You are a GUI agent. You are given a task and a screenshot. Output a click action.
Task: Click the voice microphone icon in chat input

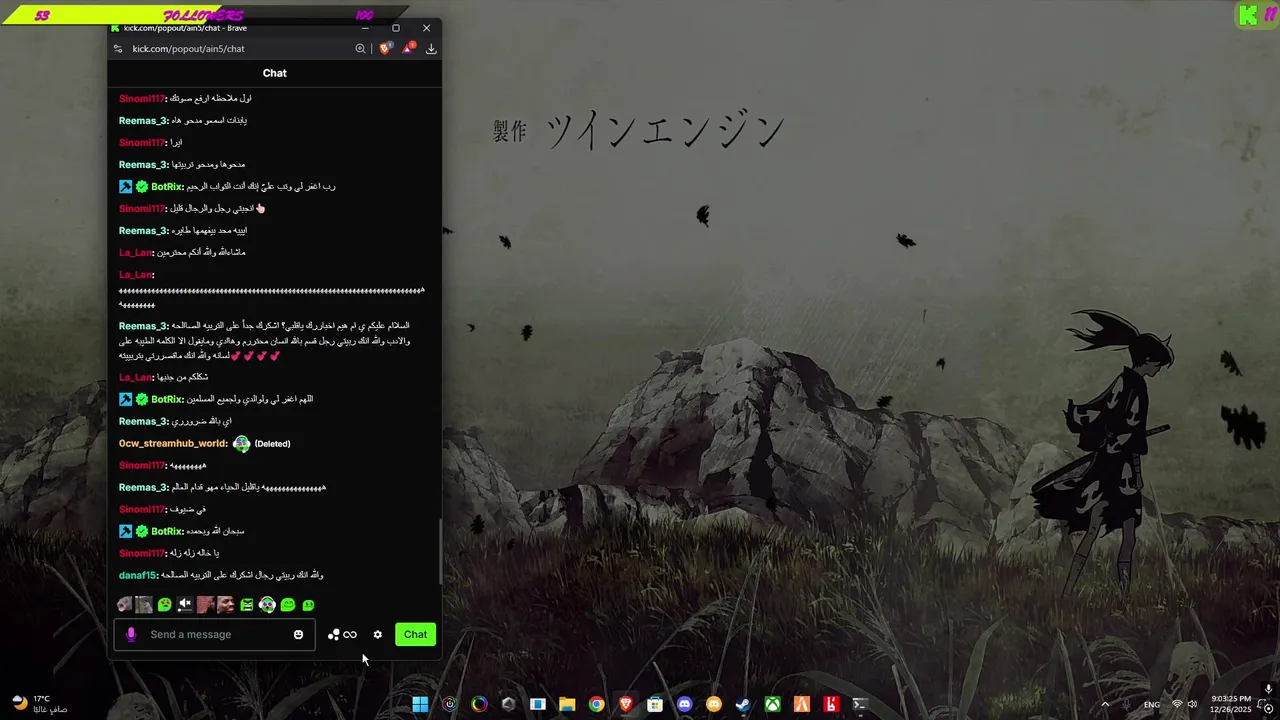(x=131, y=634)
